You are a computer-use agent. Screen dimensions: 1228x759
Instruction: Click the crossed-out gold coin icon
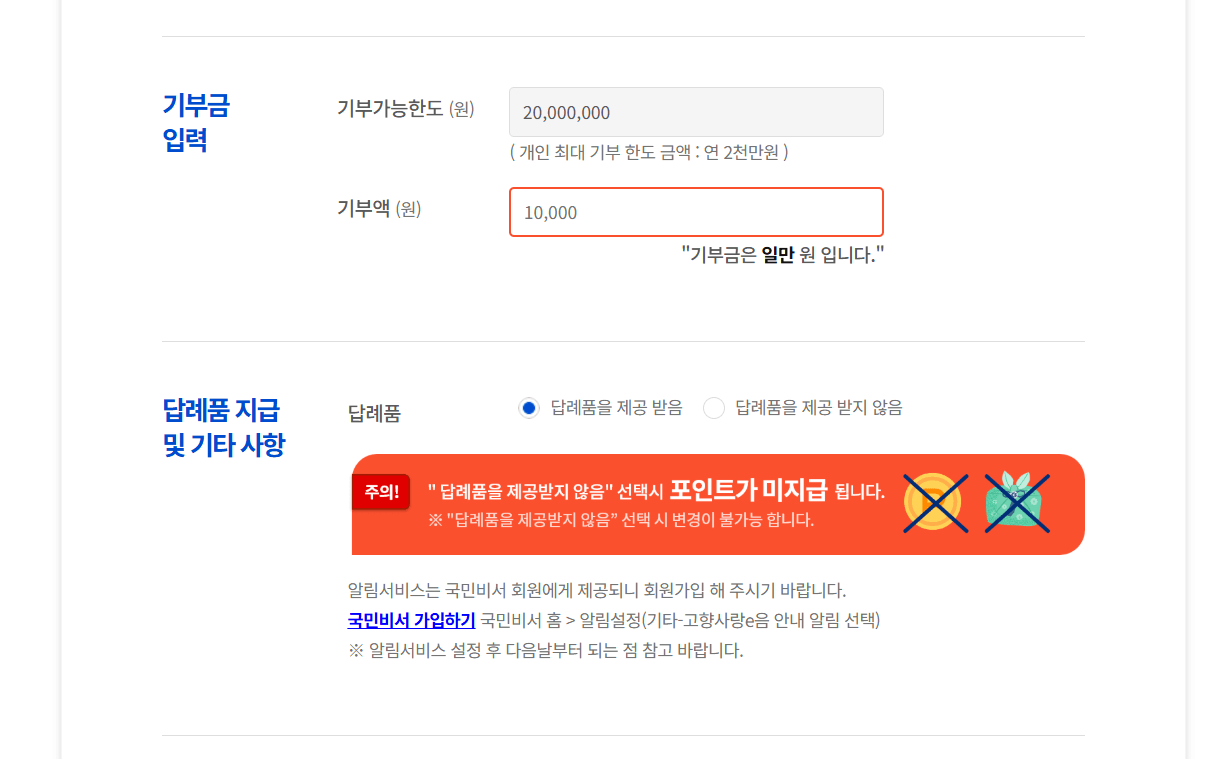coord(935,503)
